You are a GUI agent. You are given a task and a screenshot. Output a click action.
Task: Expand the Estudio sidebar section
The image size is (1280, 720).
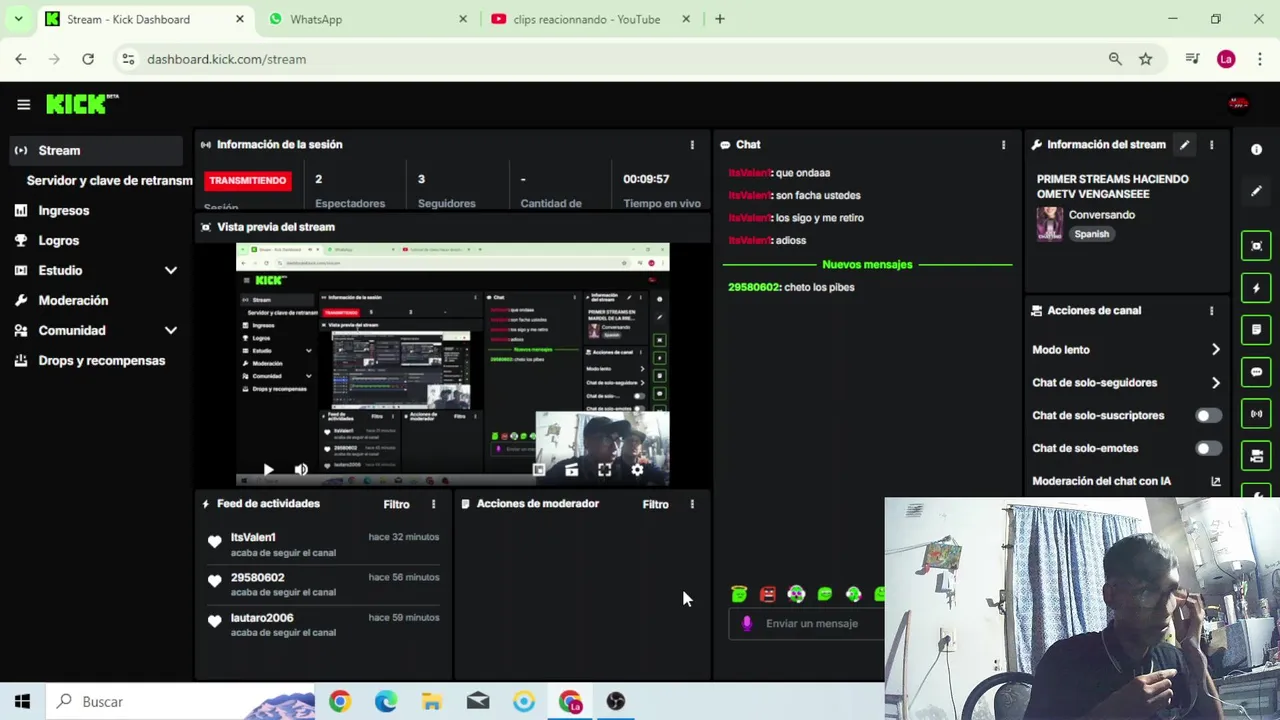coord(171,270)
